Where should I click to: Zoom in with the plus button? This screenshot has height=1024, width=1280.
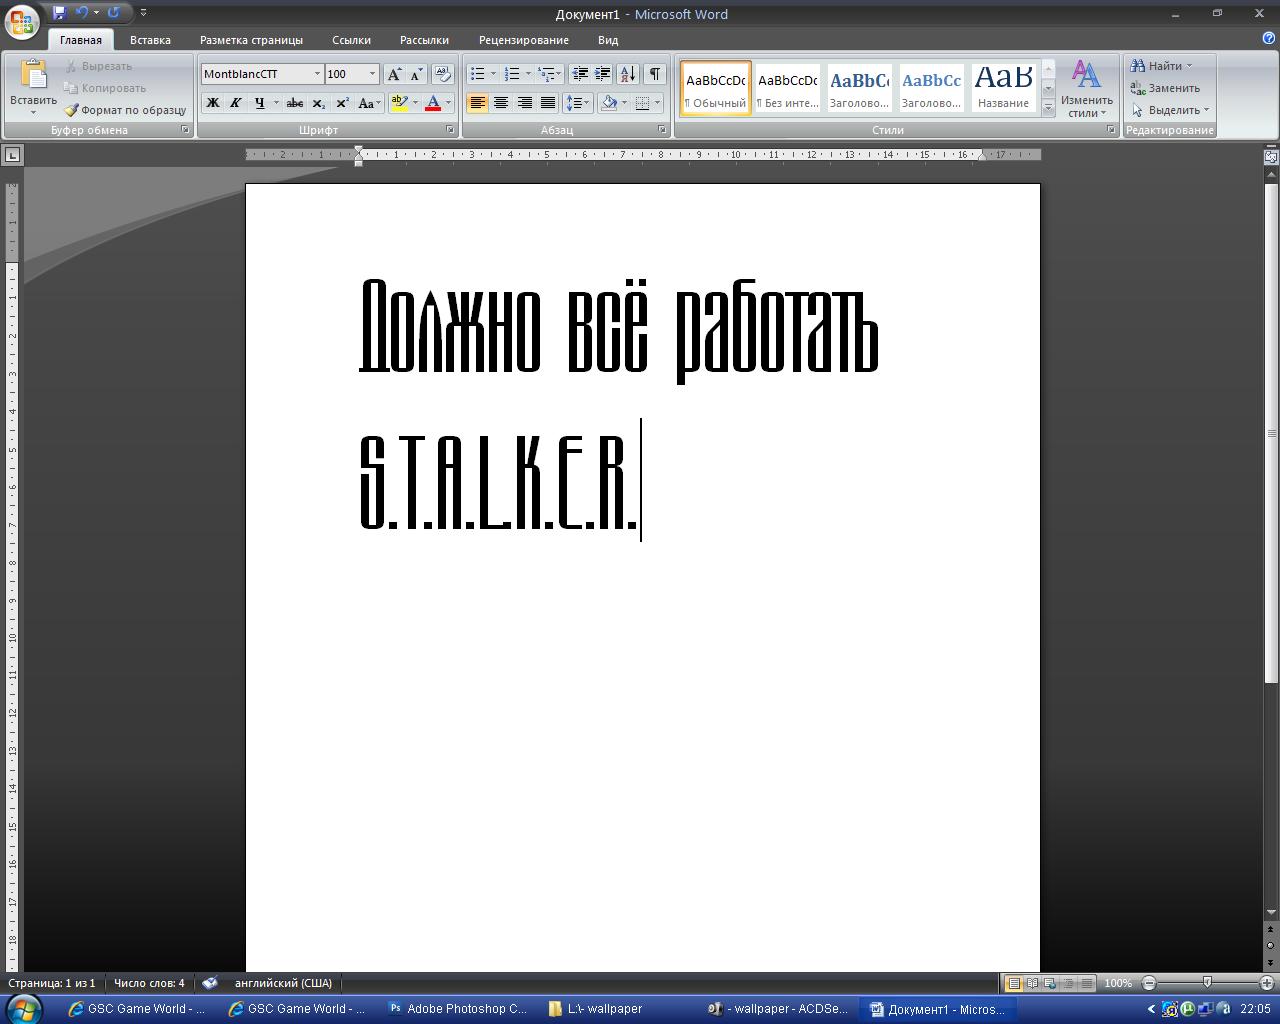click(x=1267, y=983)
